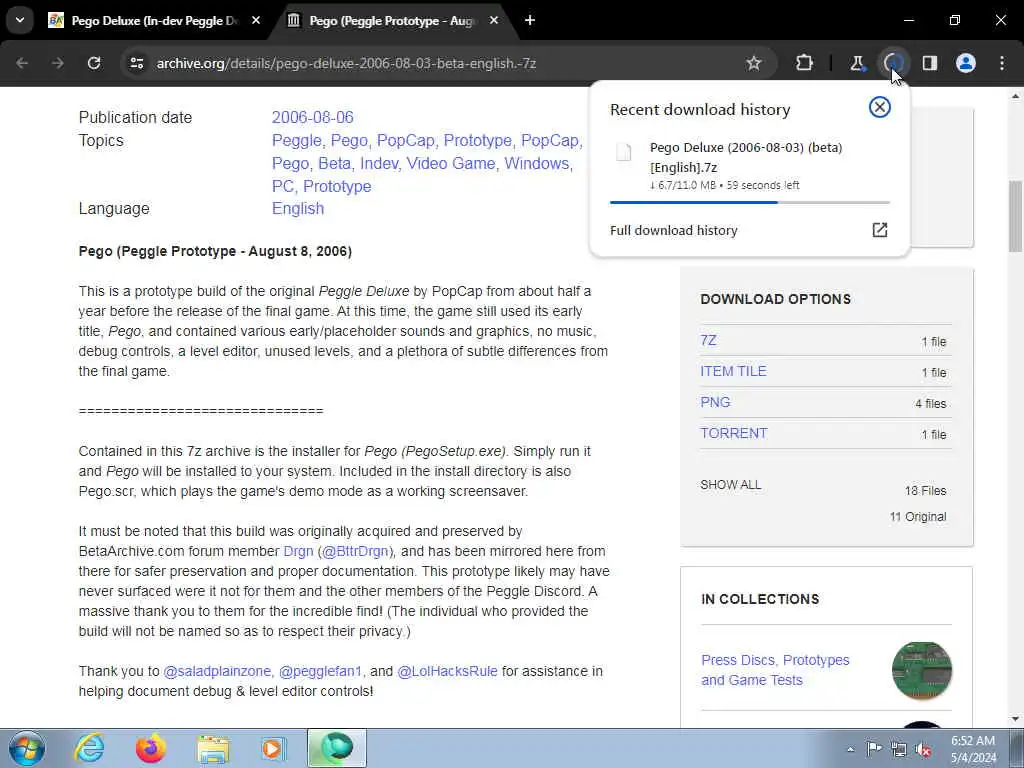Open the Chrome three-dot menu
Image resolution: width=1024 pixels, height=768 pixels.
[x=1002, y=63]
